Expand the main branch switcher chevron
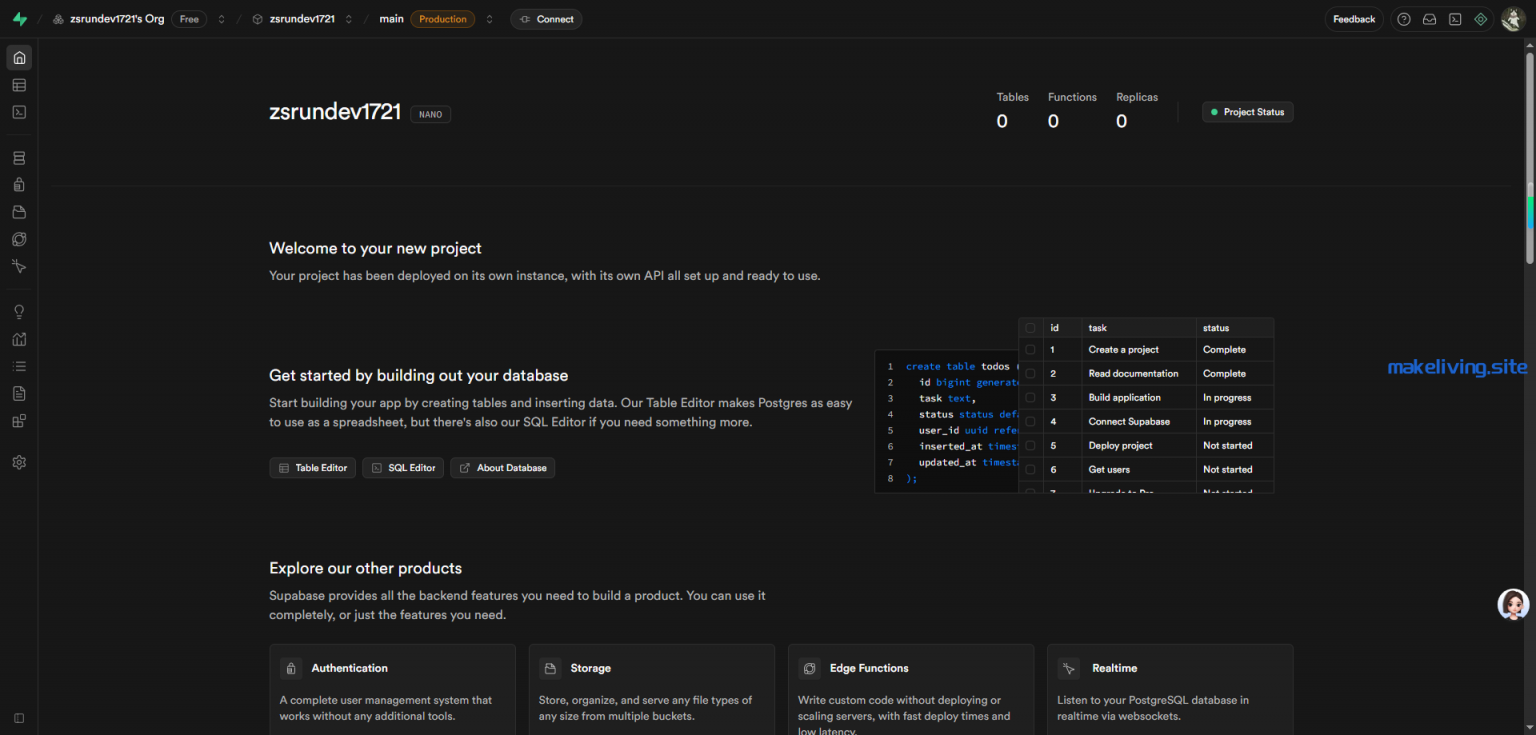The height and width of the screenshot is (735, 1536). click(x=490, y=19)
